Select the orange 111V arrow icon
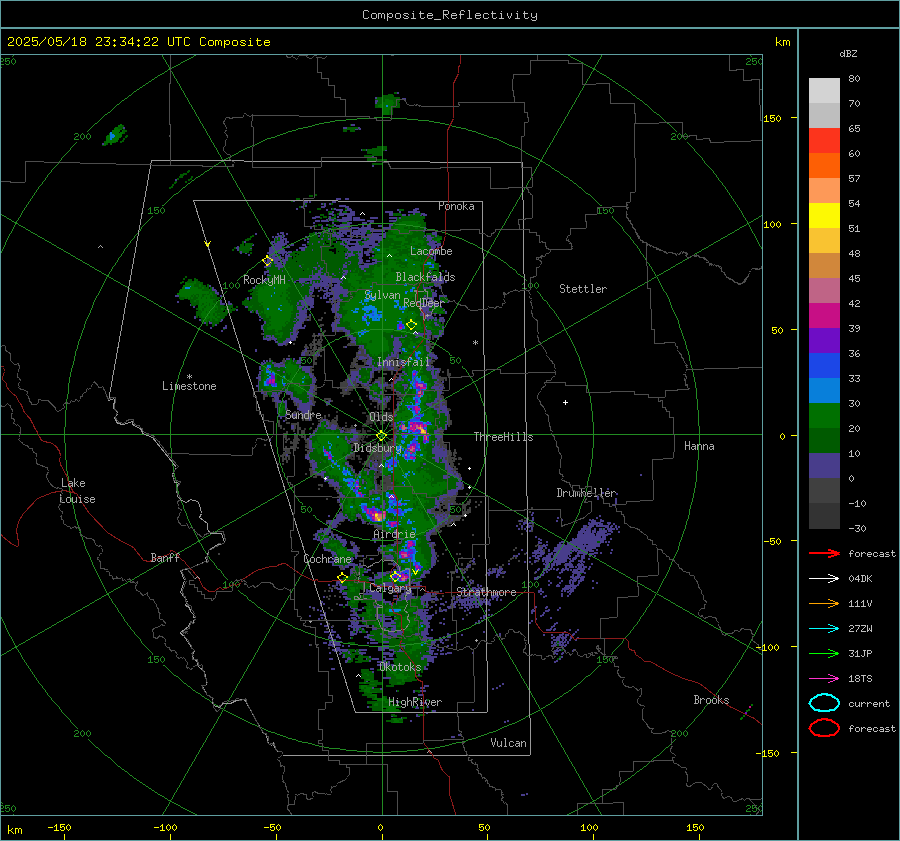 (x=824, y=603)
